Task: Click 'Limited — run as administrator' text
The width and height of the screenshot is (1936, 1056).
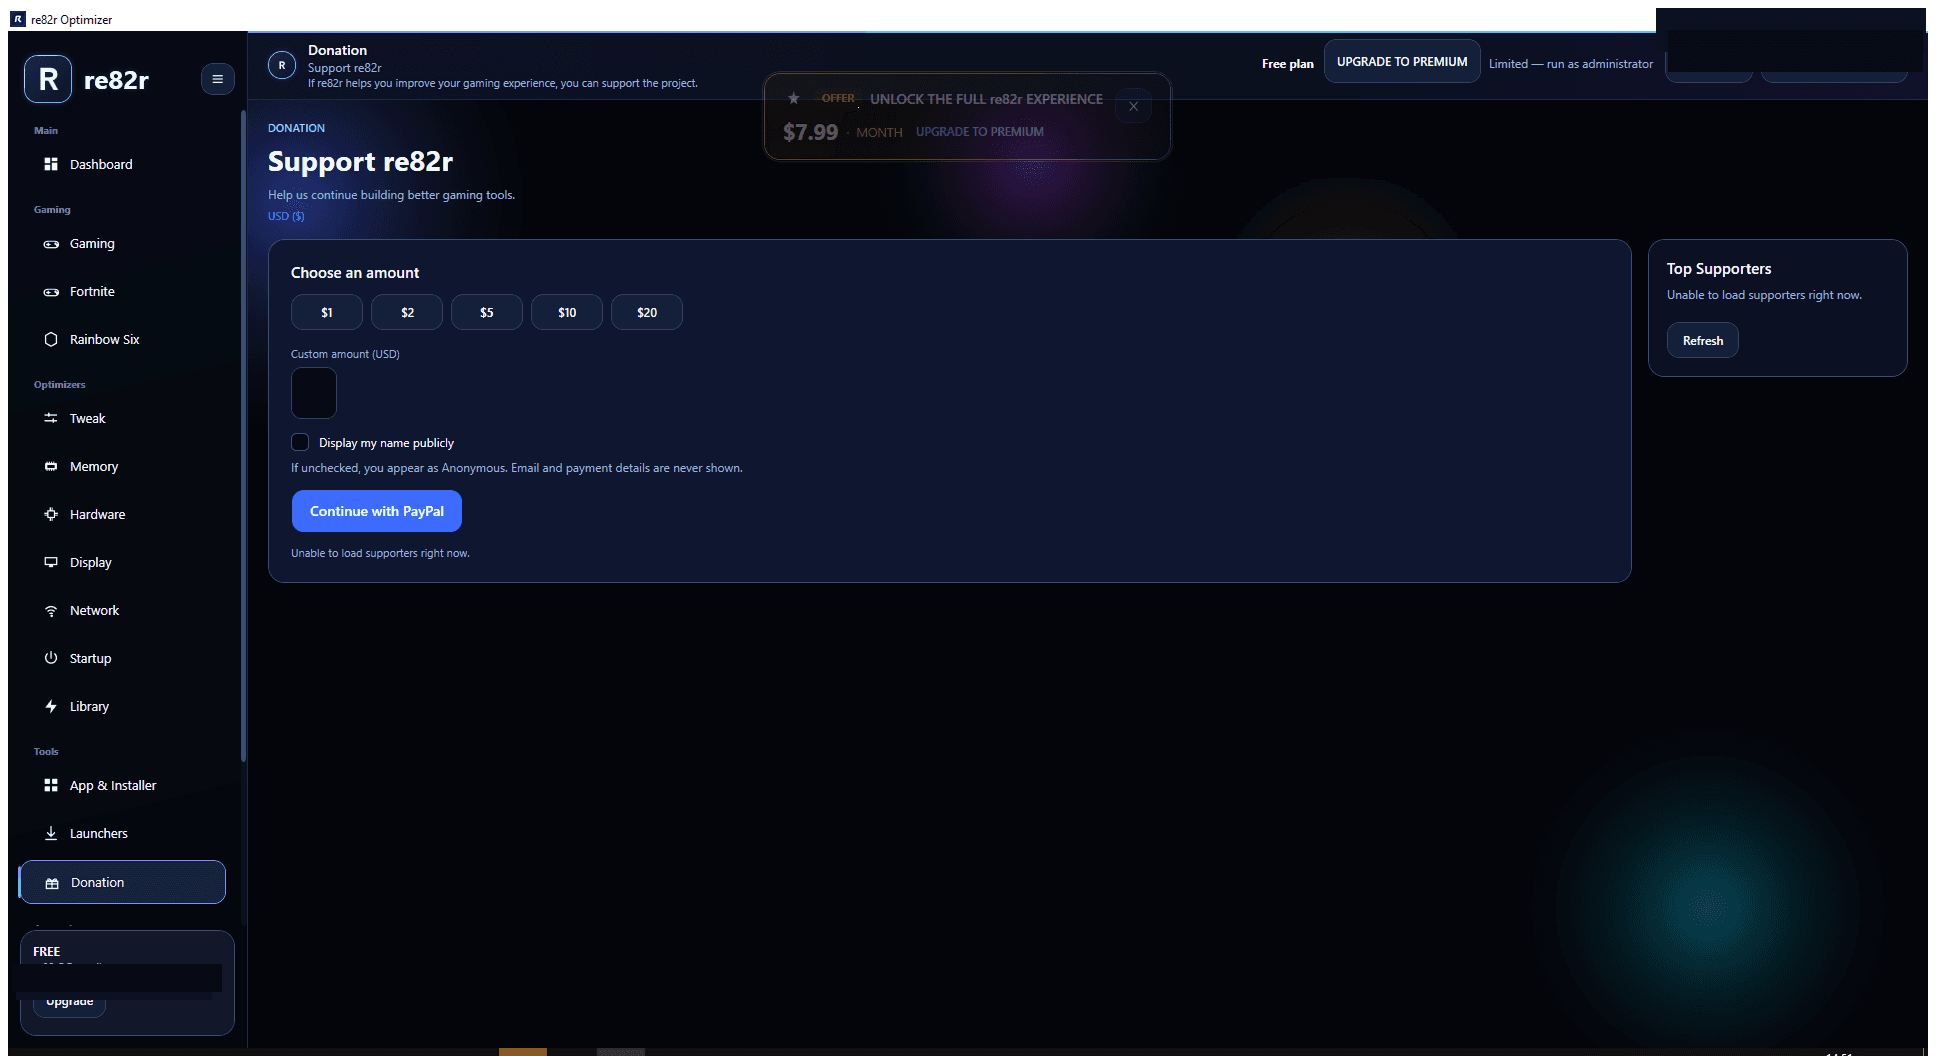Action: pyautogui.click(x=1571, y=63)
